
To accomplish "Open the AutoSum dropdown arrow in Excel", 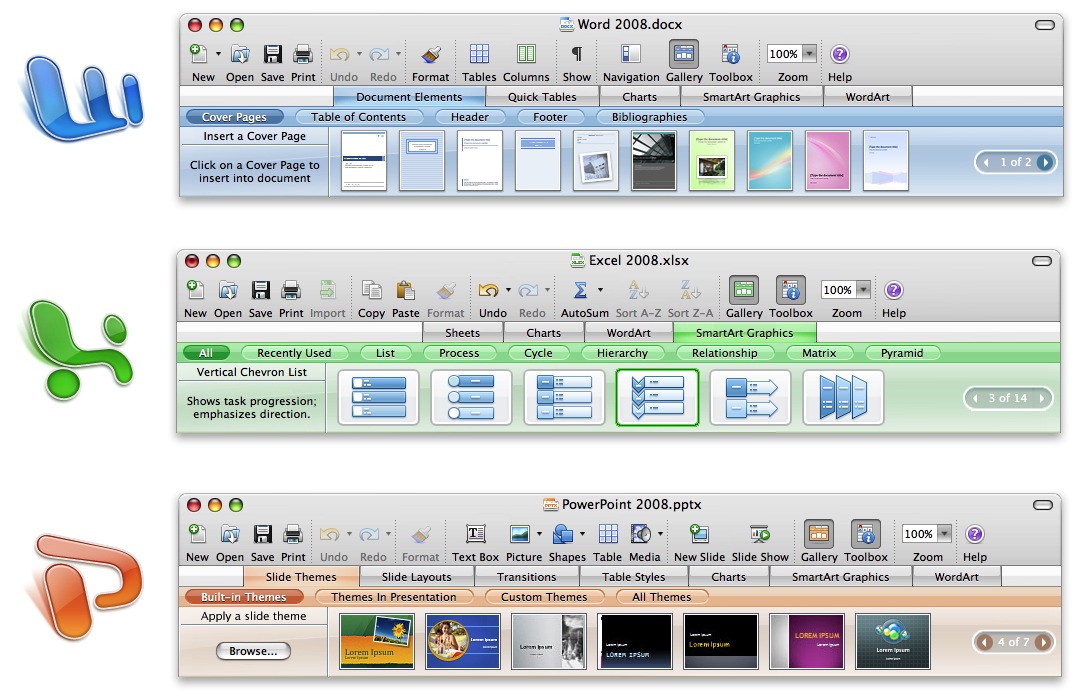I will tap(600, 290).
